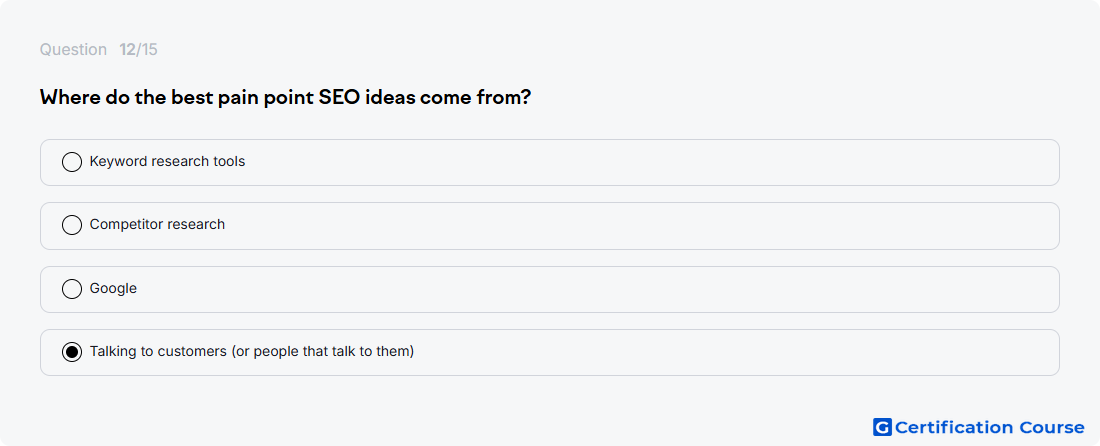The height and width of the screenshot is (446, 1100).
Task: Click the "Keyword research tools" answer label
Action: coord(167,161)
